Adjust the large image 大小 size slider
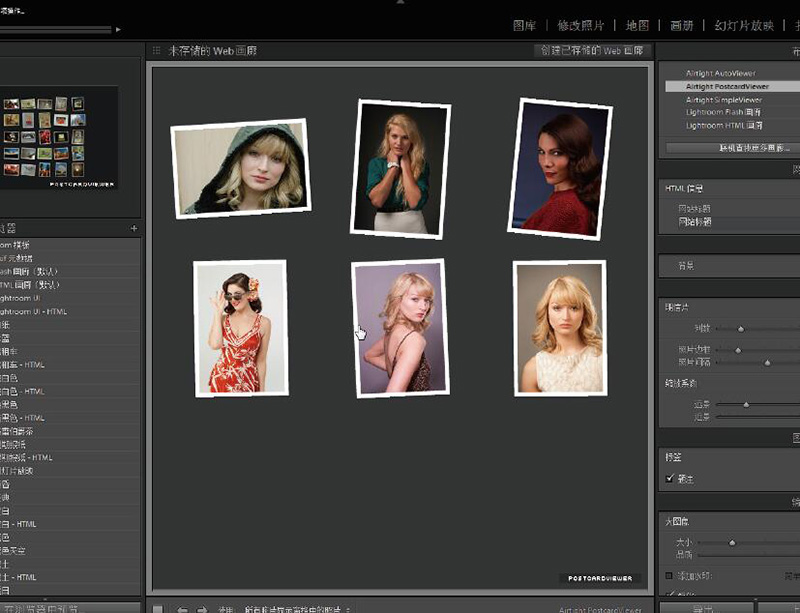Viewport: 800px width, 613px height. coord(732,542)
